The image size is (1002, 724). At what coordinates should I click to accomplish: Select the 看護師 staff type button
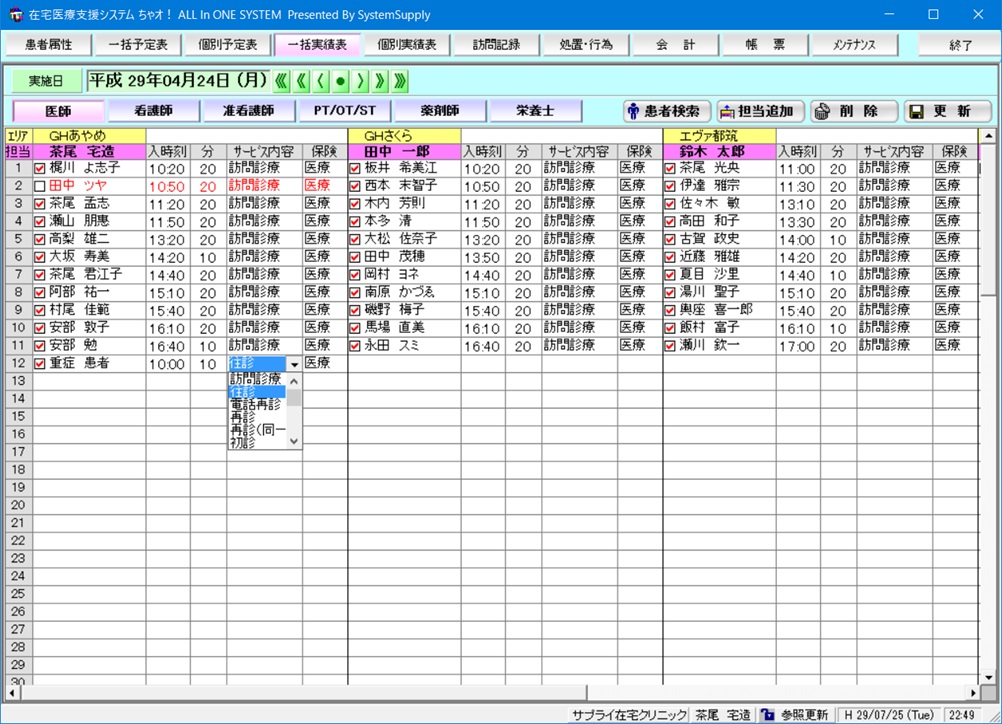153,111
